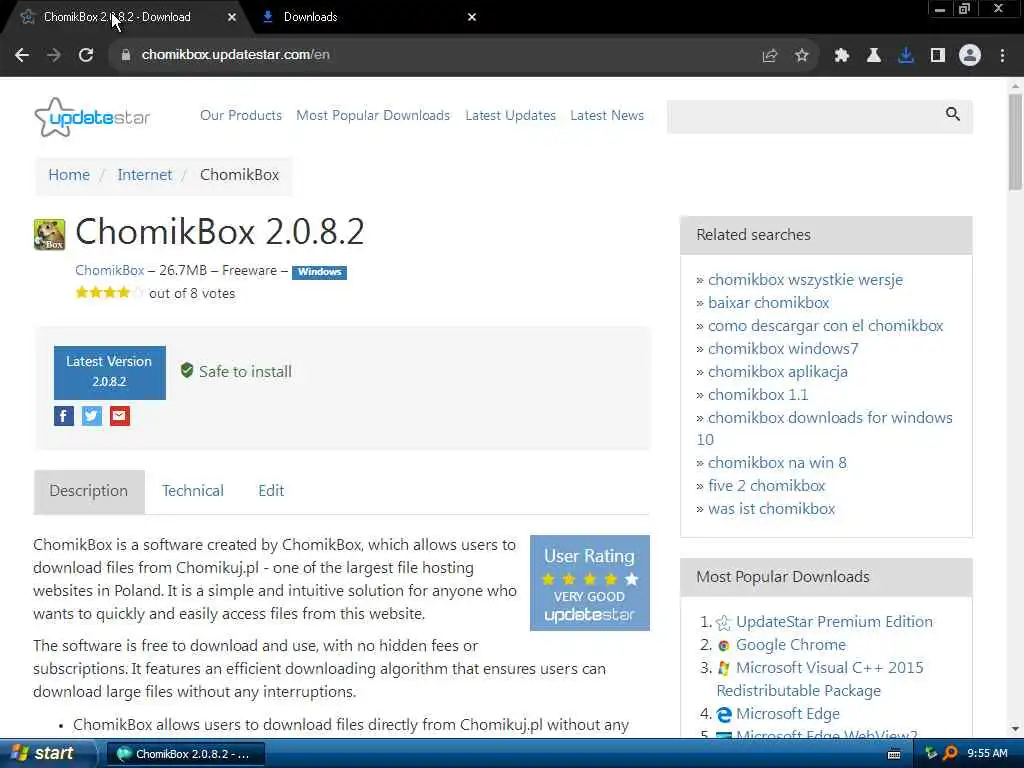1024x768 pixels.
Task: Open Our Products menu
Action: click(x=241, y=116)
